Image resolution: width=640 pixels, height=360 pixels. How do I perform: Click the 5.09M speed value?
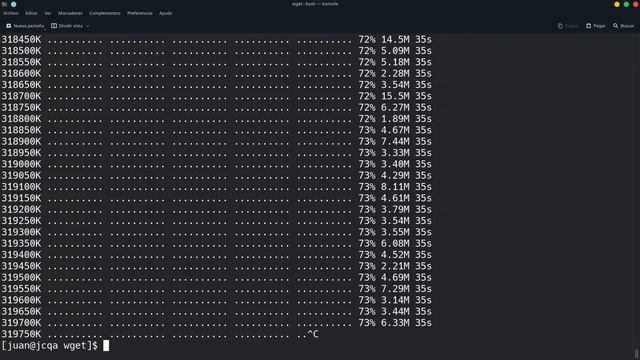point(395,51)
